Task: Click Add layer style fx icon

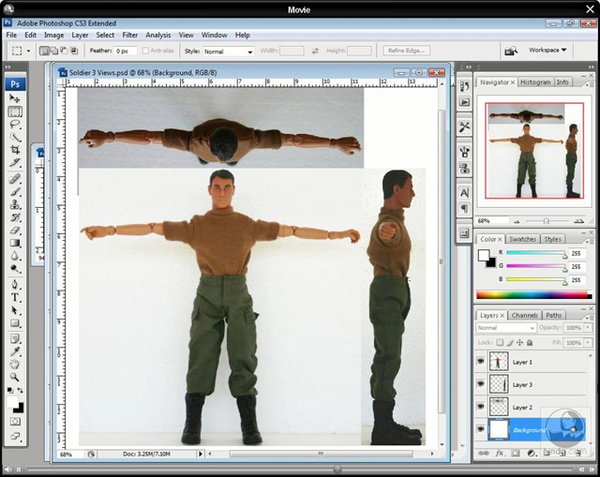Action: coord(499,453)
